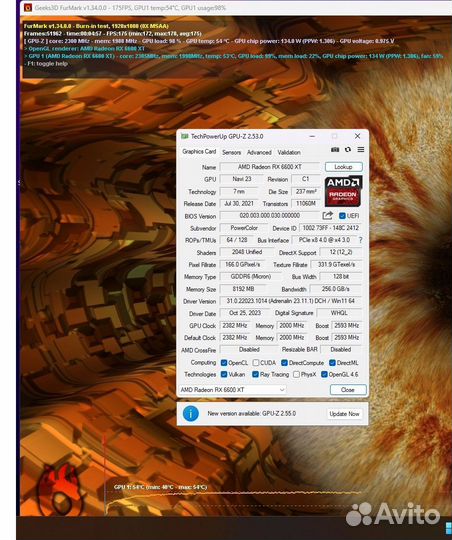Click the GPU-Z screenshot camera icon
Screen dimensions: 452x540
335,150
